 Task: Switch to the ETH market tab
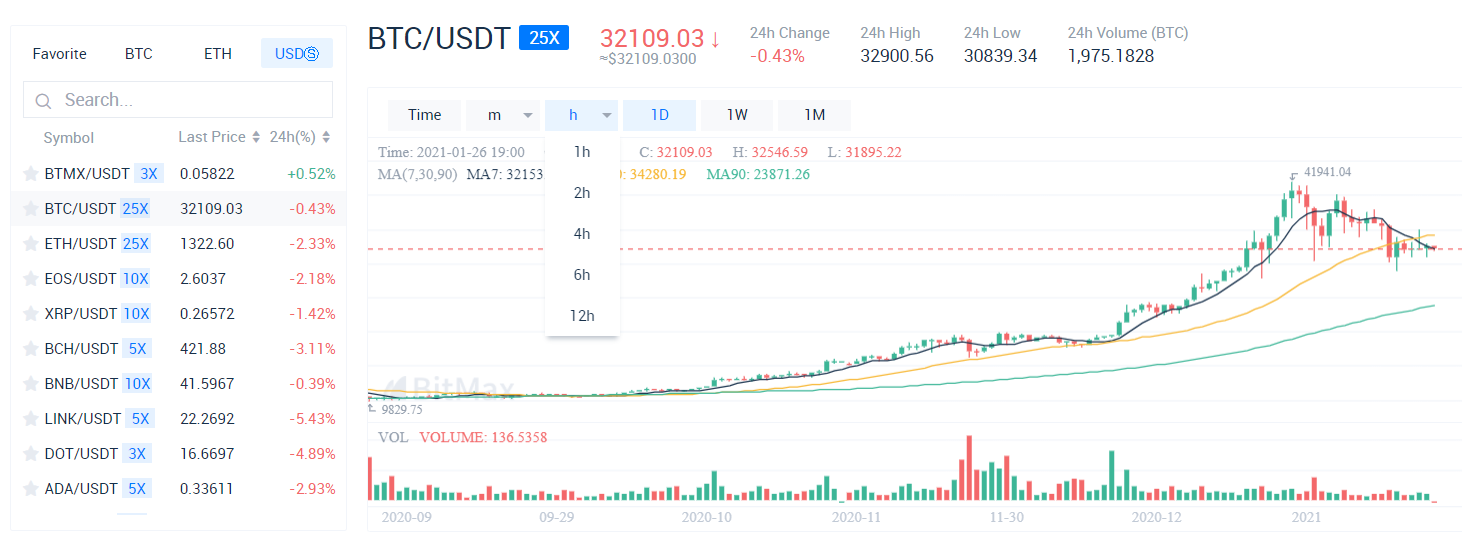pyautogui.click(x=218, y=54)
